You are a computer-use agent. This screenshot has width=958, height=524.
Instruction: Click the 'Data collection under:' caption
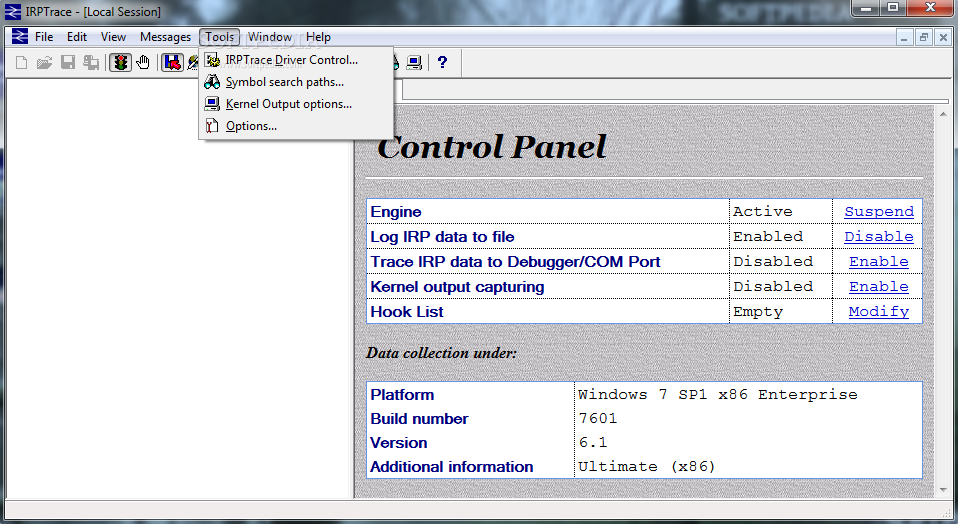tap(441, 353)
